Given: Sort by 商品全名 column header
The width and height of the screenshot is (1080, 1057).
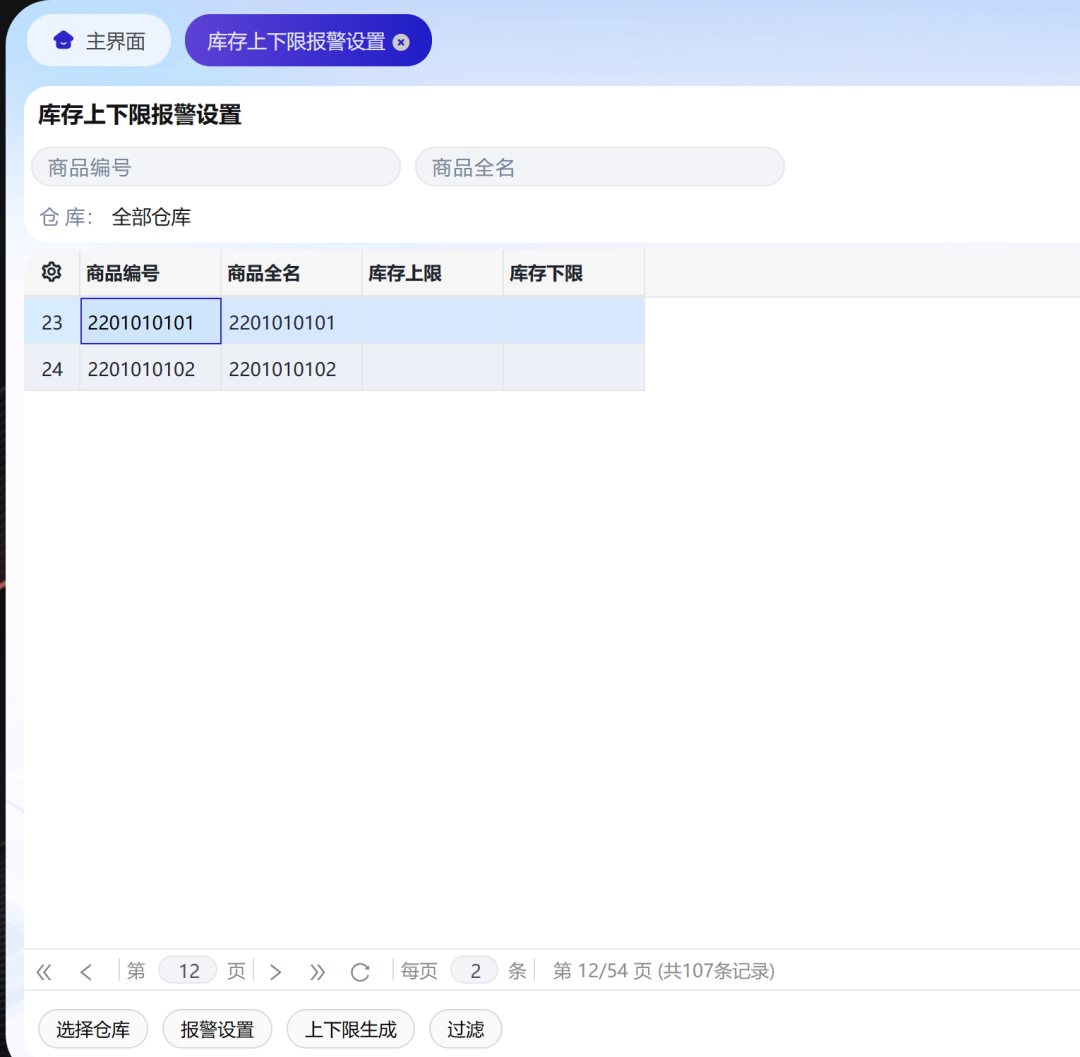Looking at the screenshot, I should (291, 273).
